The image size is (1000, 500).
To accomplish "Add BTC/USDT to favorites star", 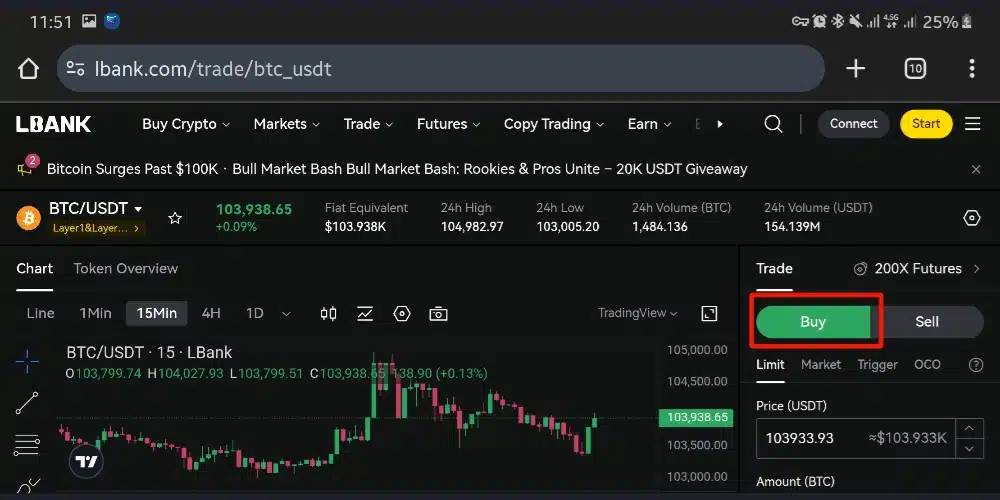I will click(x=175, y=218).
